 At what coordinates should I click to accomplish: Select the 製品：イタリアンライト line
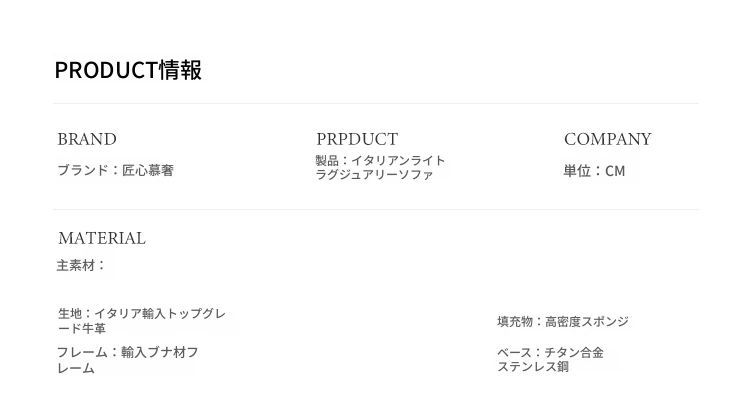380,160
